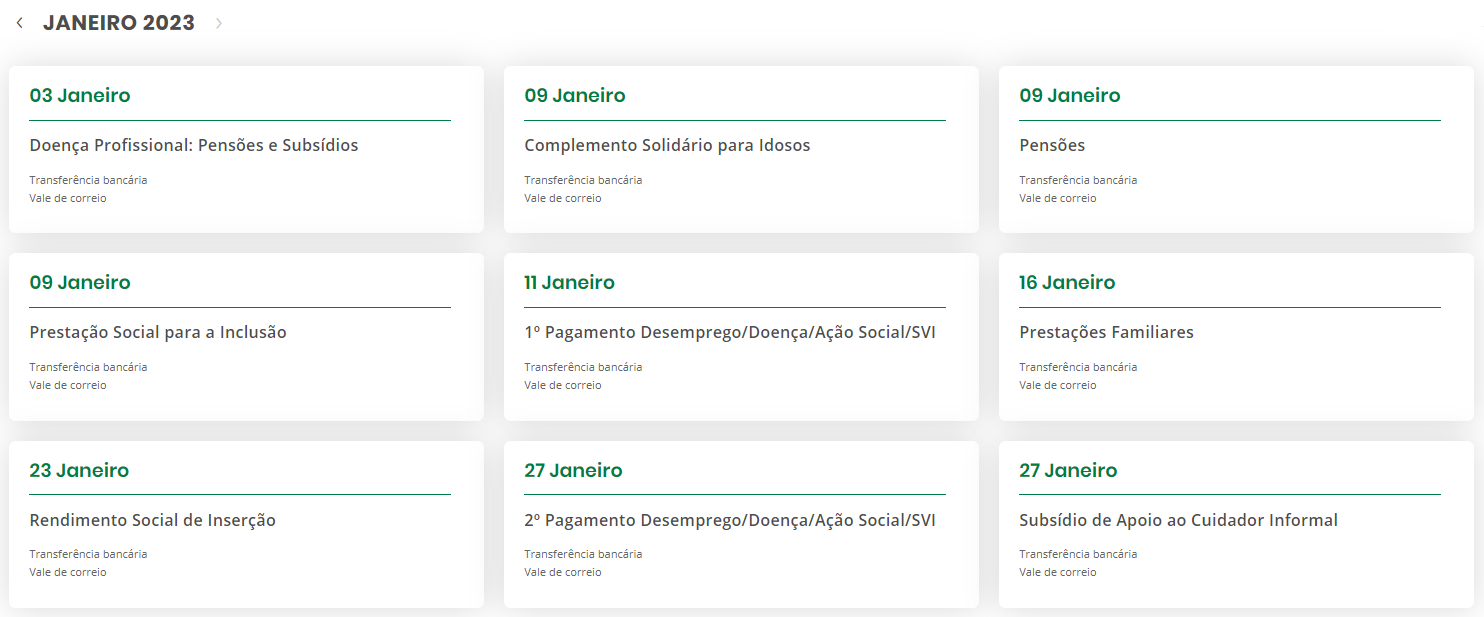The height and width of the screenshot is (617, 1484).
Task: Open Rendimento Social de Inserção entry
Action: point(152,521)
